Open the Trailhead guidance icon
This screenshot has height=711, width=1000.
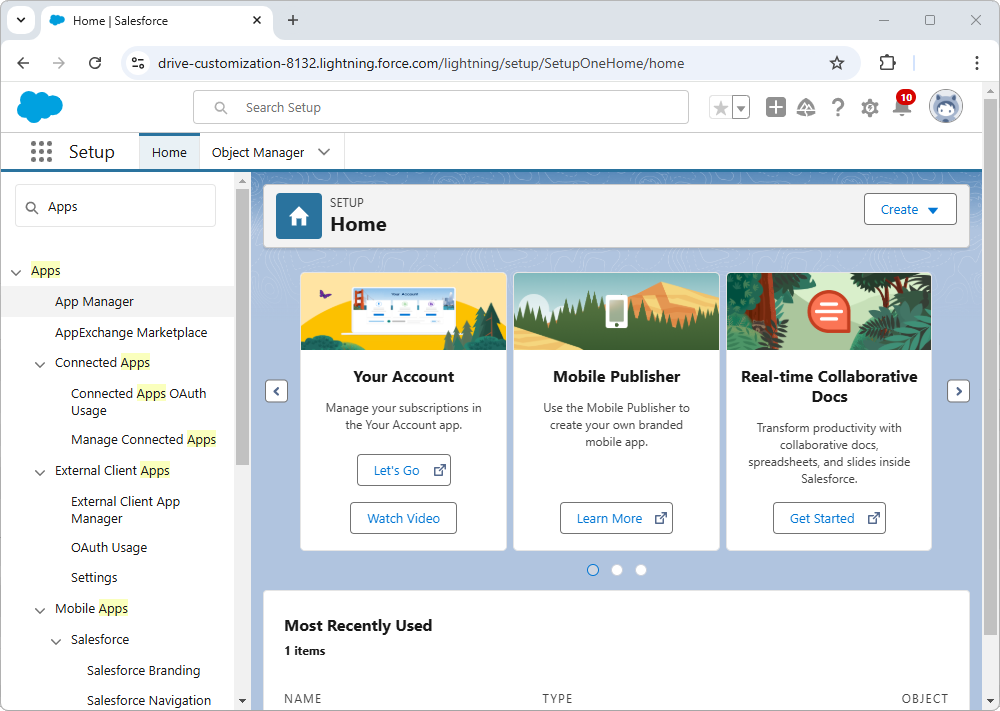806,108
